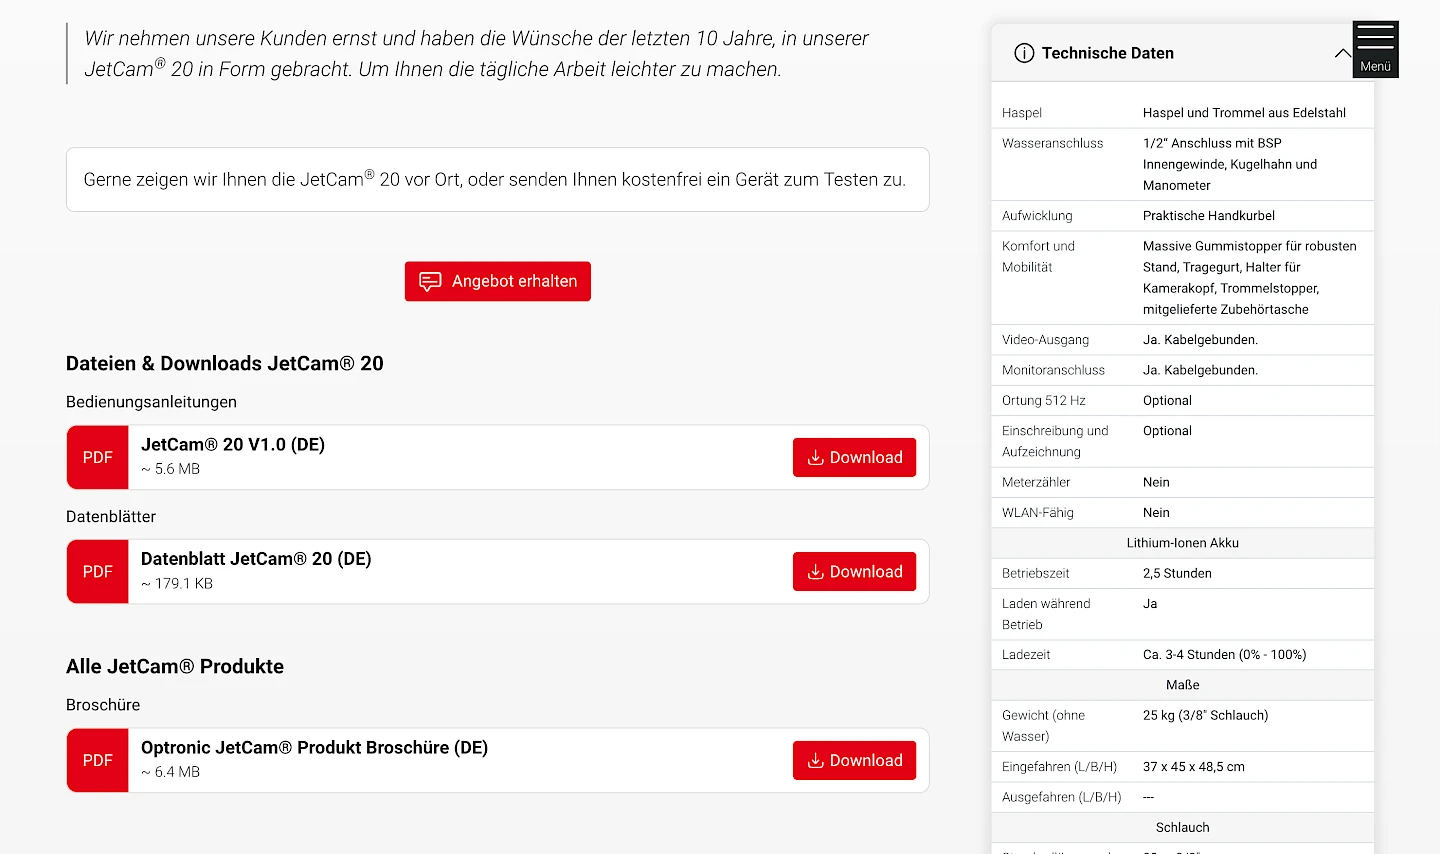1440x854 pixels.
Task: Download the JetCam 20 V1.0 manual
Action: [854, 457]
